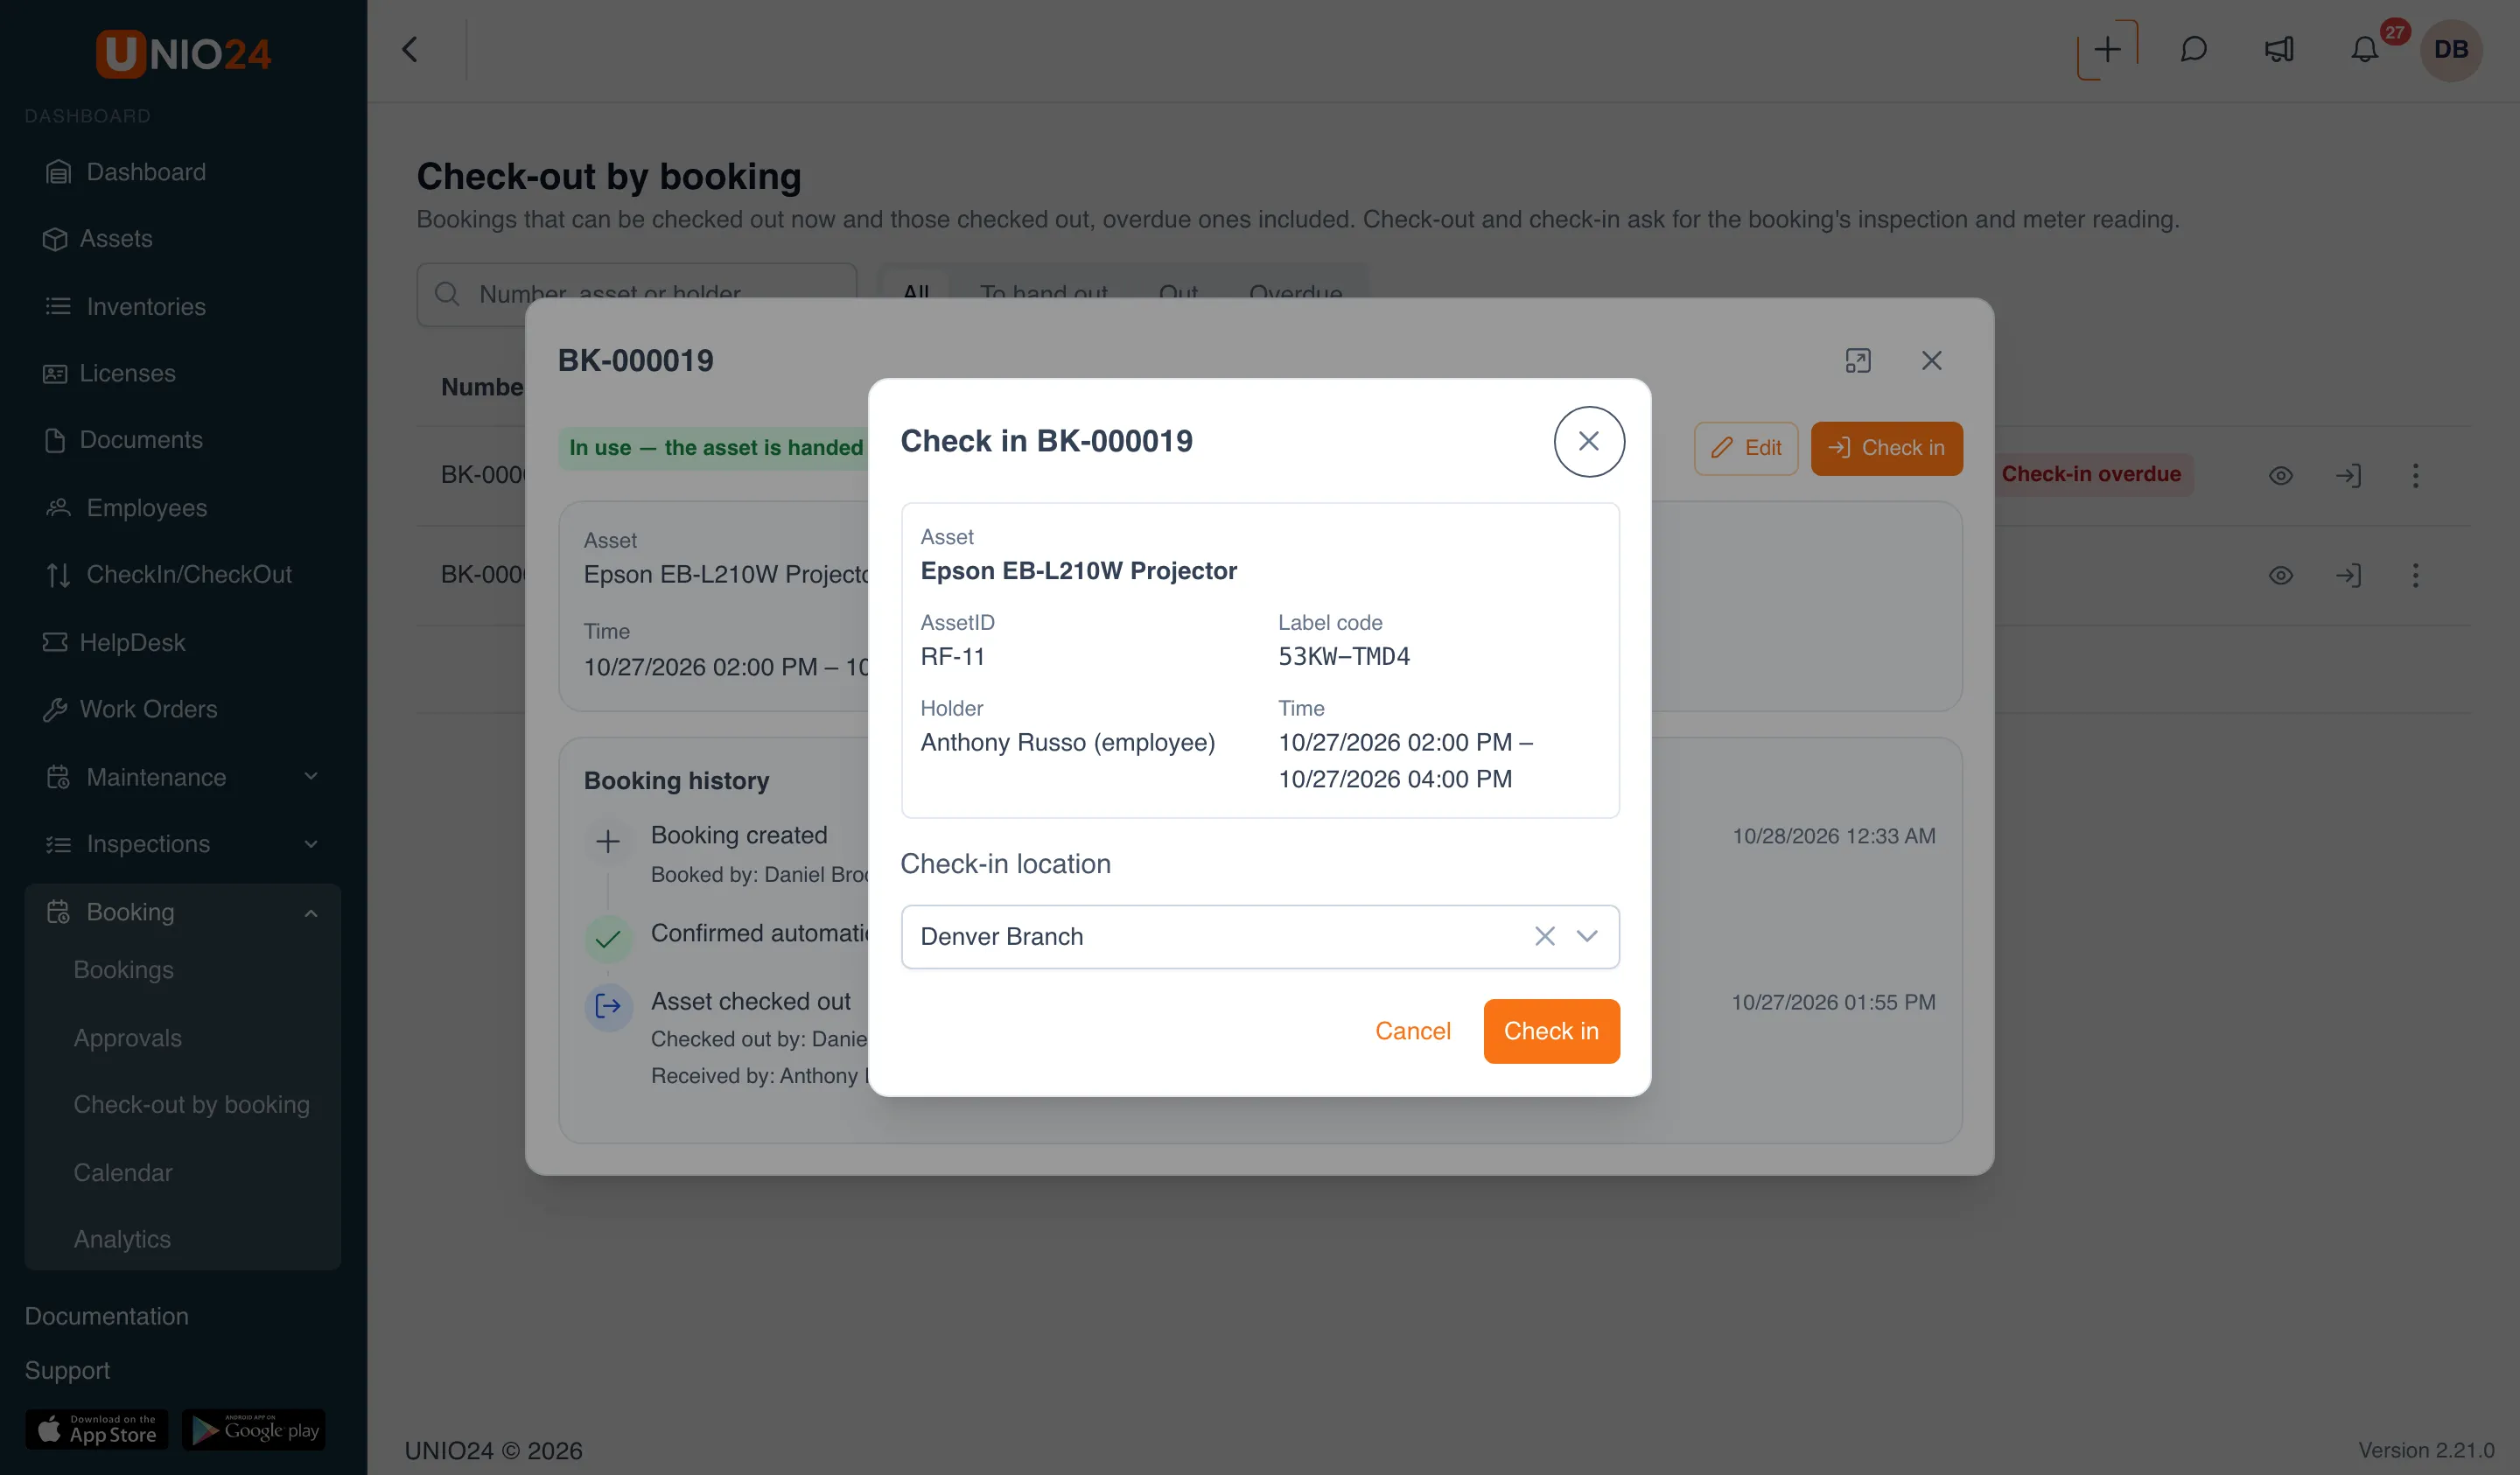This screenshot has height=1475, width=2520.
Task: Open more options for the overdue booking row
Action: [2415, 475]
